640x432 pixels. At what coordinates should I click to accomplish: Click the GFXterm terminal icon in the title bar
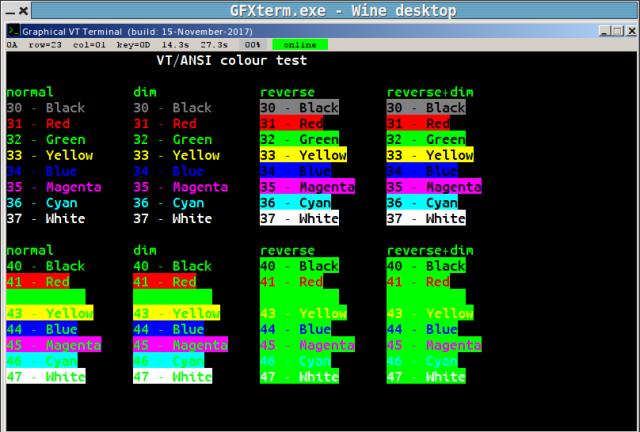pyautogui.click(x=12, y=31)
